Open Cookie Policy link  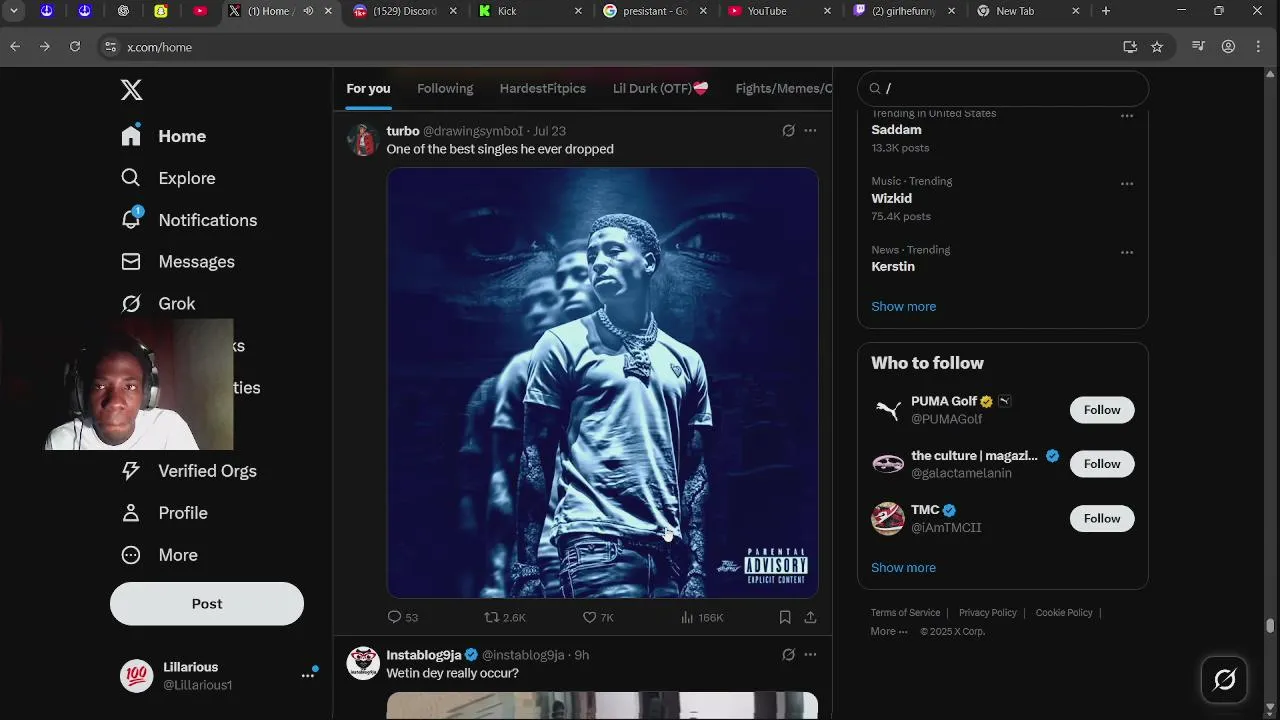point(1064,612)
